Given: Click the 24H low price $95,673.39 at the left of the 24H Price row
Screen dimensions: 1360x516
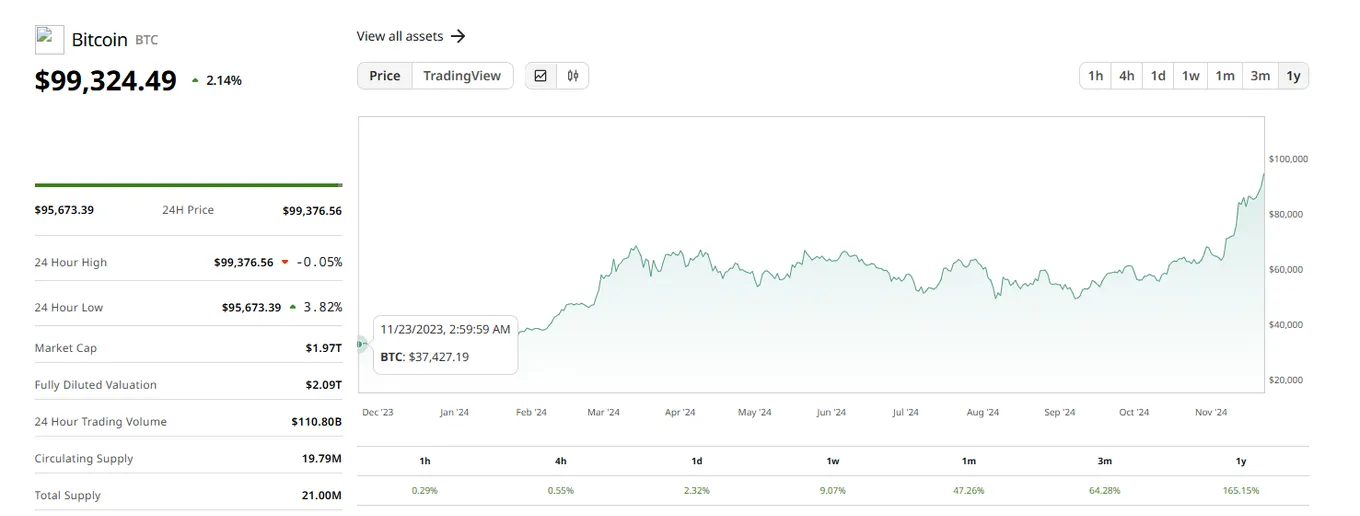Looking at the screenshot, I should (x=64, y=210).
